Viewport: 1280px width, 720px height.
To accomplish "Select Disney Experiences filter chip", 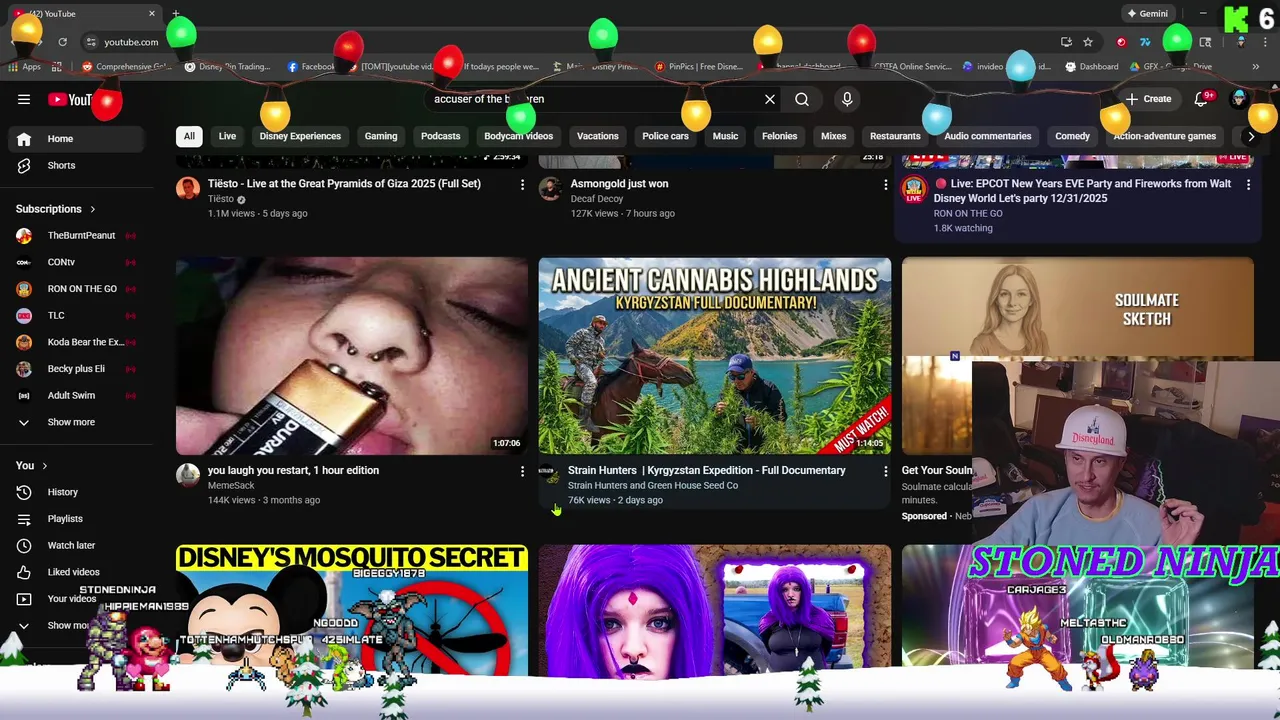I will coord(300,136).
